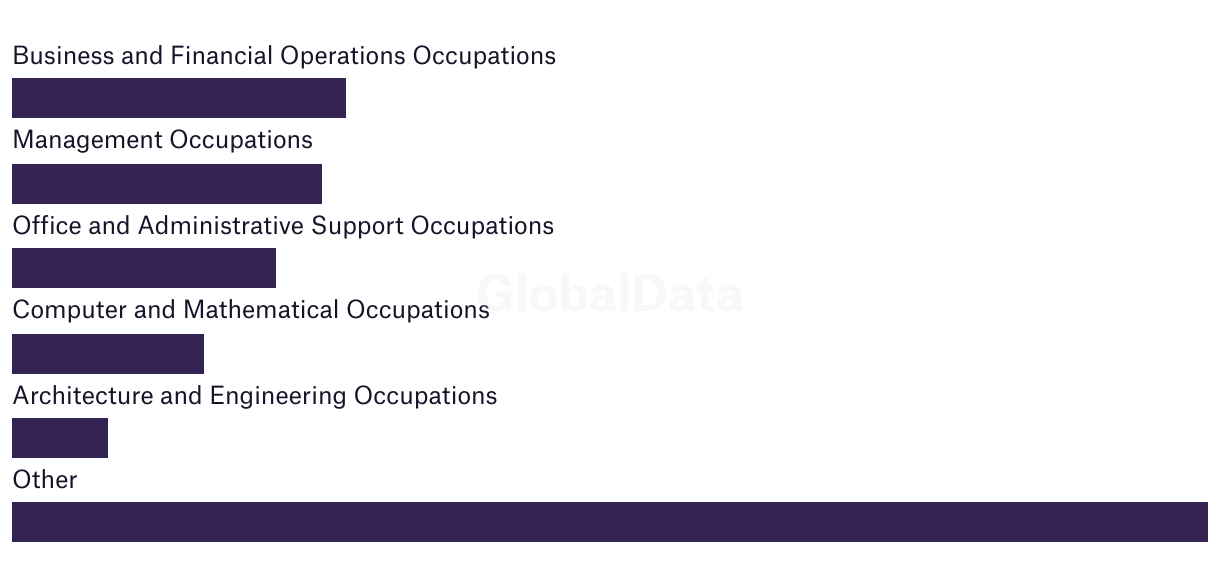
Task: Select the longest bar in the chart
Action: coord(610,522)
